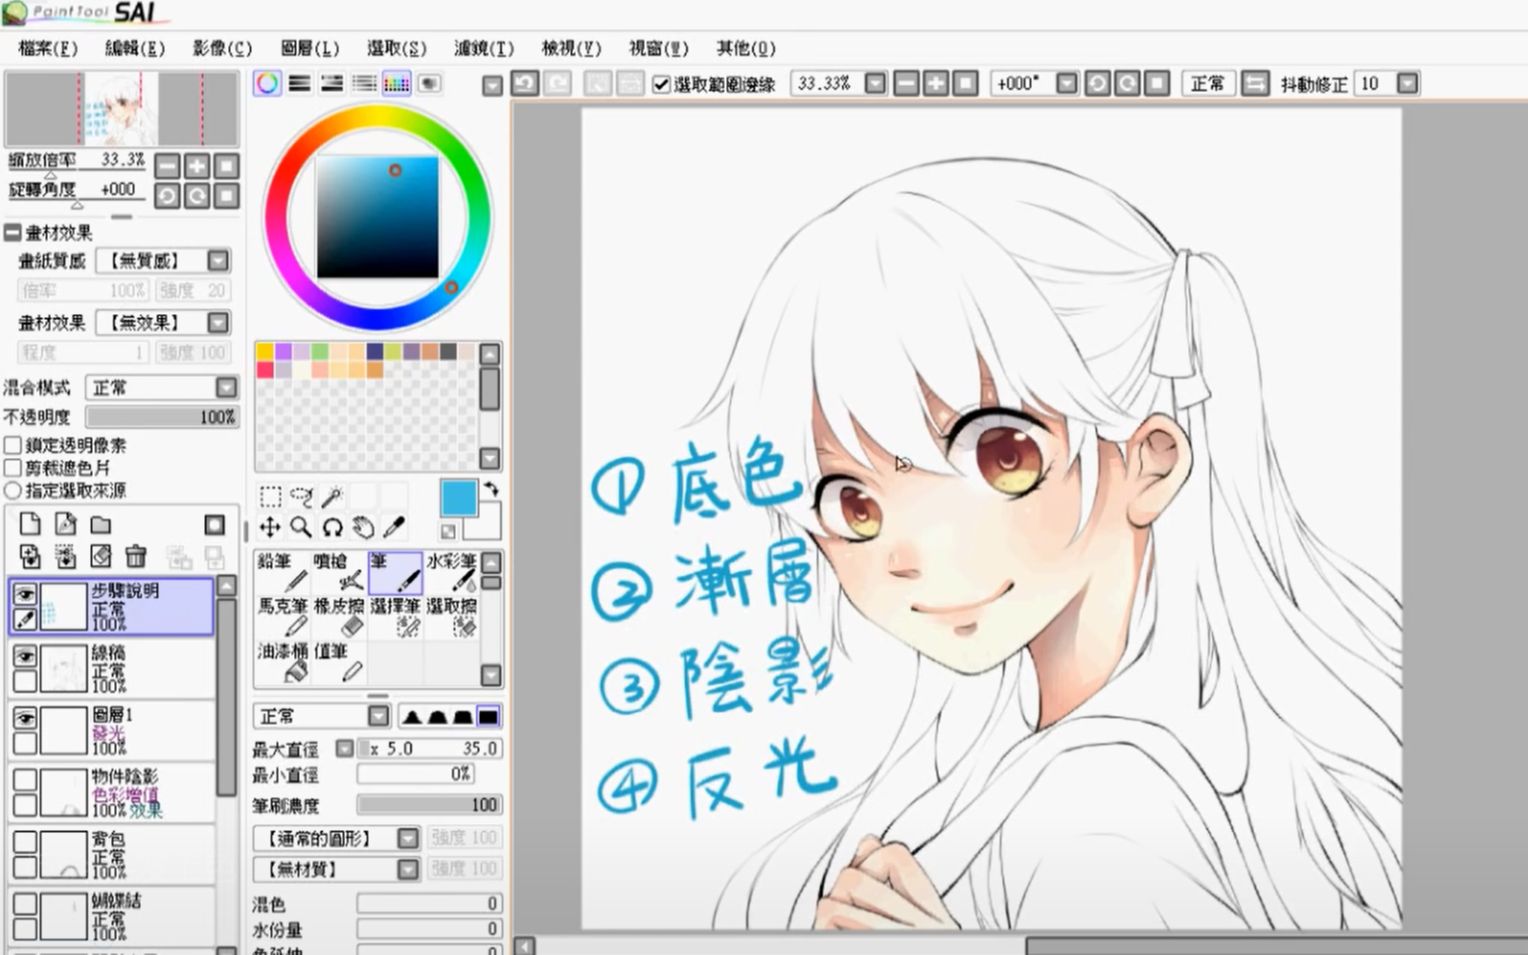Pick the eyedropper color picker tool
Screen dimensions: 1528x955
click(x=394, y=527)
